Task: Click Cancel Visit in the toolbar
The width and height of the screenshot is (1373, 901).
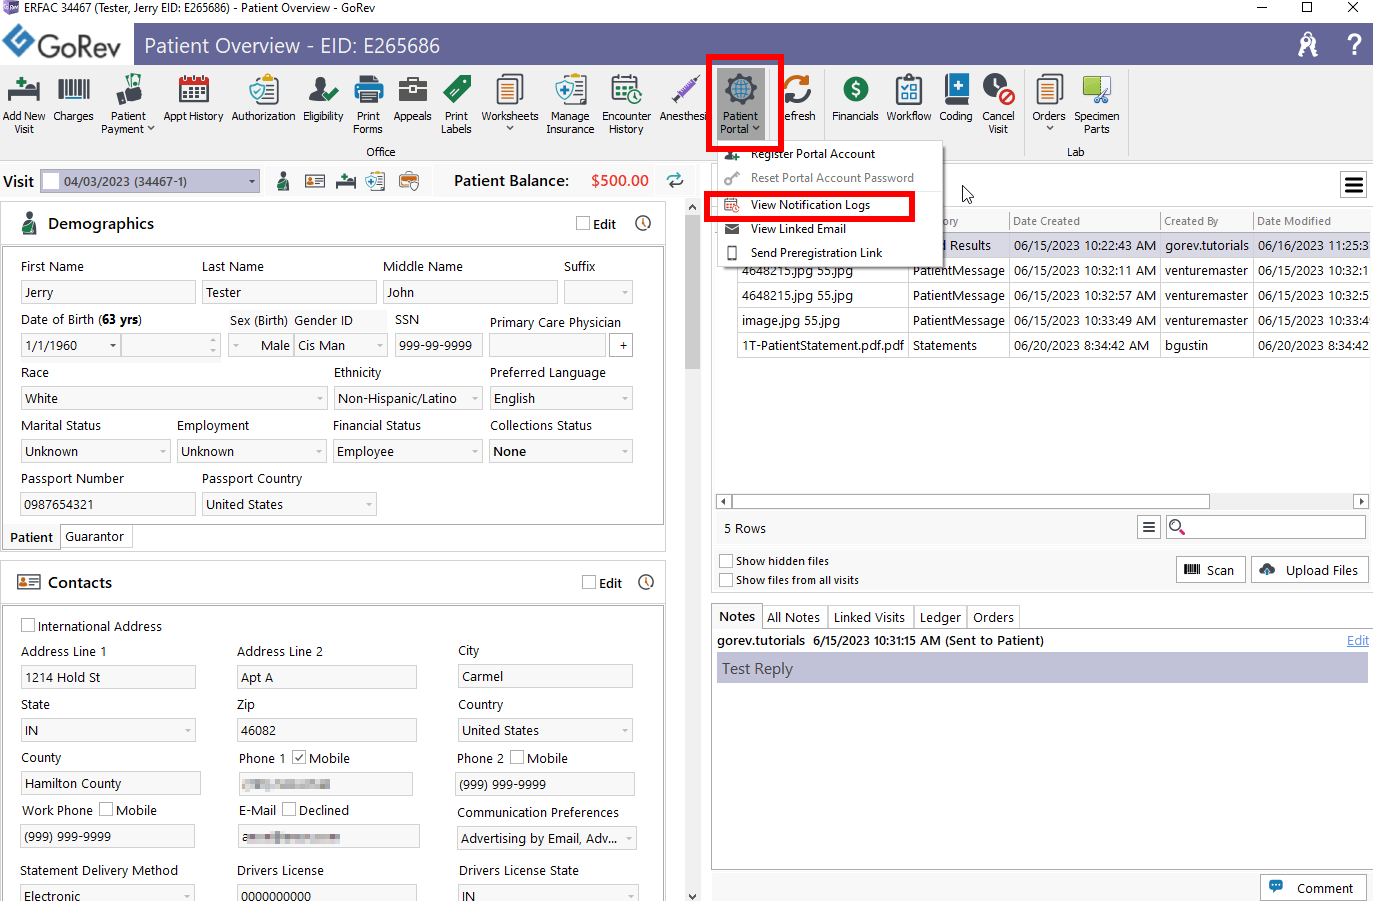Action: [x=998, y=104]
